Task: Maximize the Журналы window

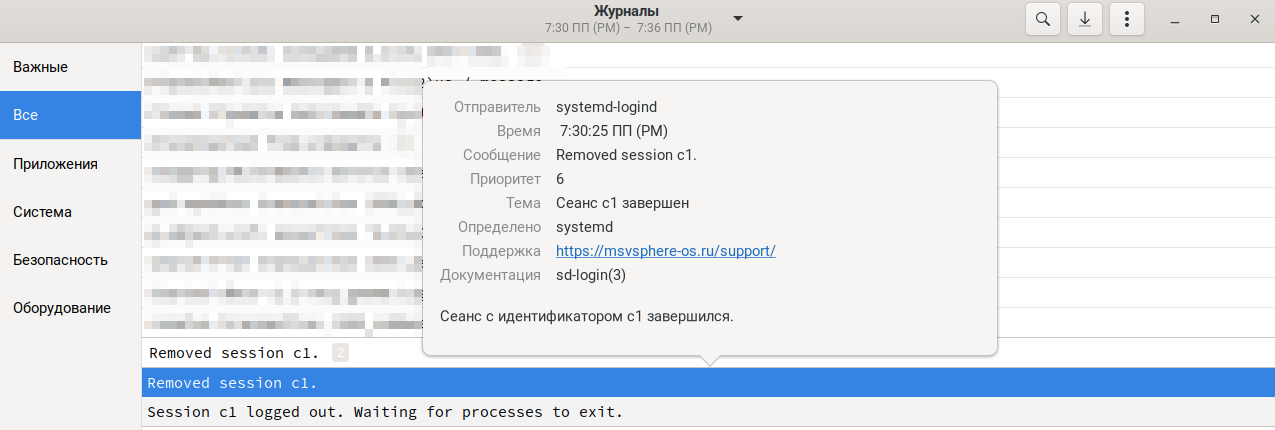Action: pos(1214,19)
